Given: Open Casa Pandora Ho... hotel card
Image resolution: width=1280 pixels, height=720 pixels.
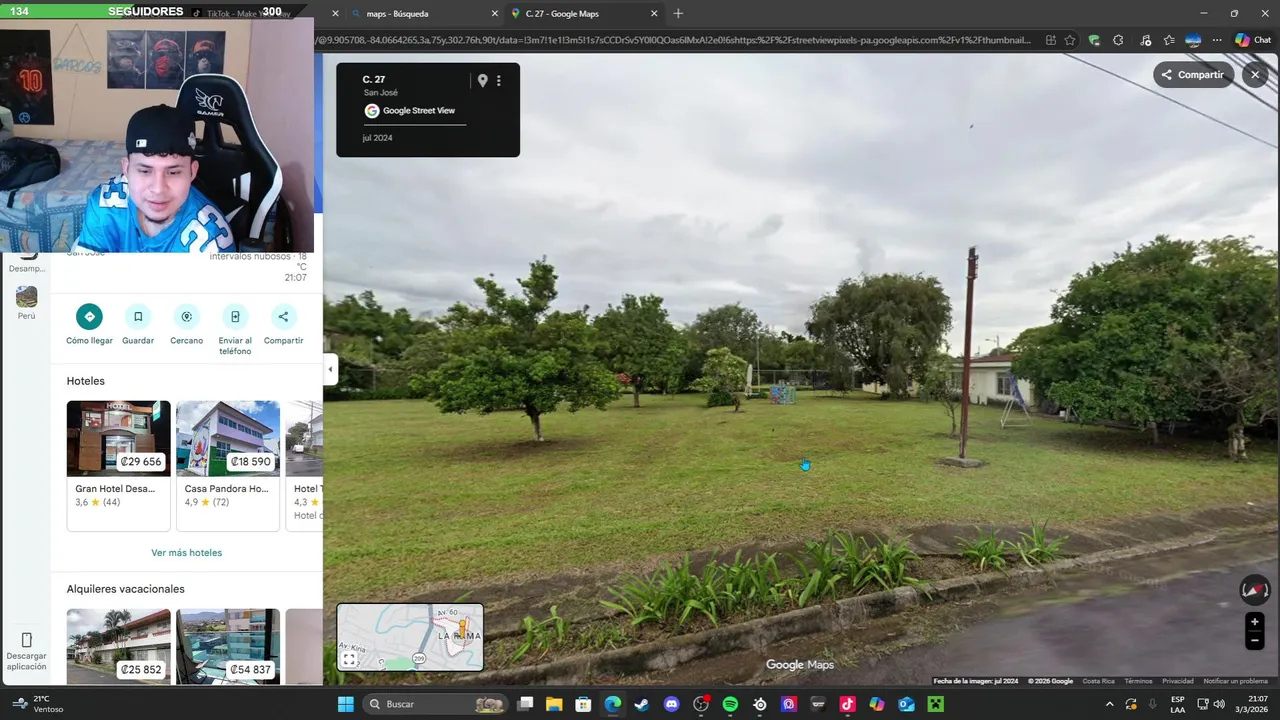Looking at the screenshot, I should coord(228,465).
